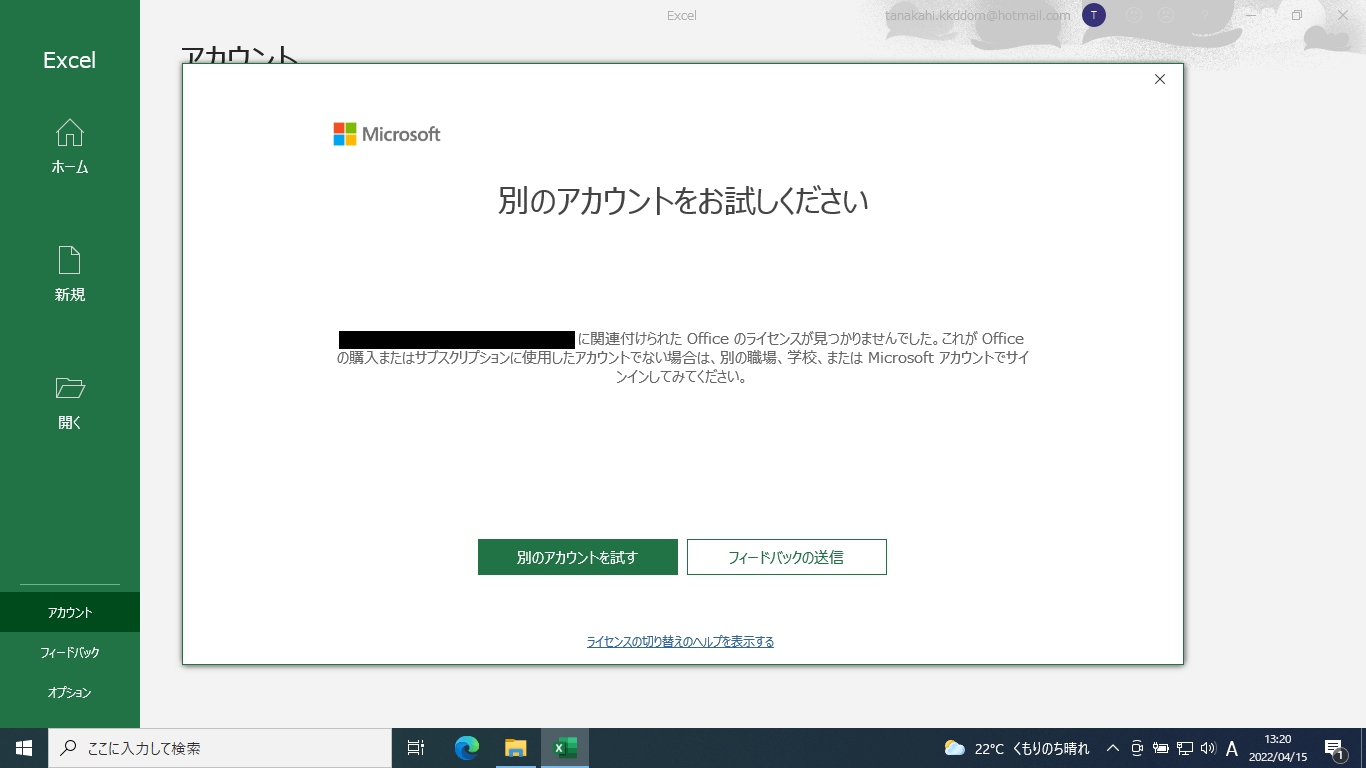Image resolution: width=1366 pixels, height=768 pixels.
Task: Go to ホーム in Excel sidebar
Action: (70, 147)
